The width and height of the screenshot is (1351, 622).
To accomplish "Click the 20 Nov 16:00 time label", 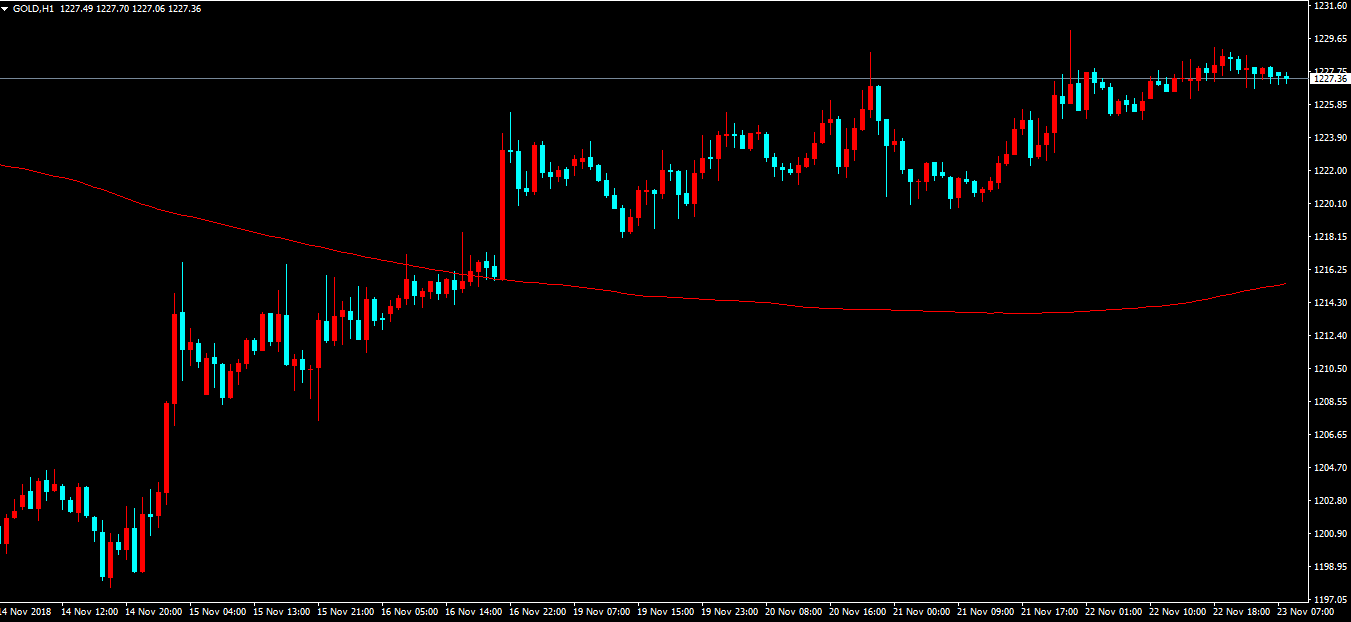I will click(x=857, y=611).
